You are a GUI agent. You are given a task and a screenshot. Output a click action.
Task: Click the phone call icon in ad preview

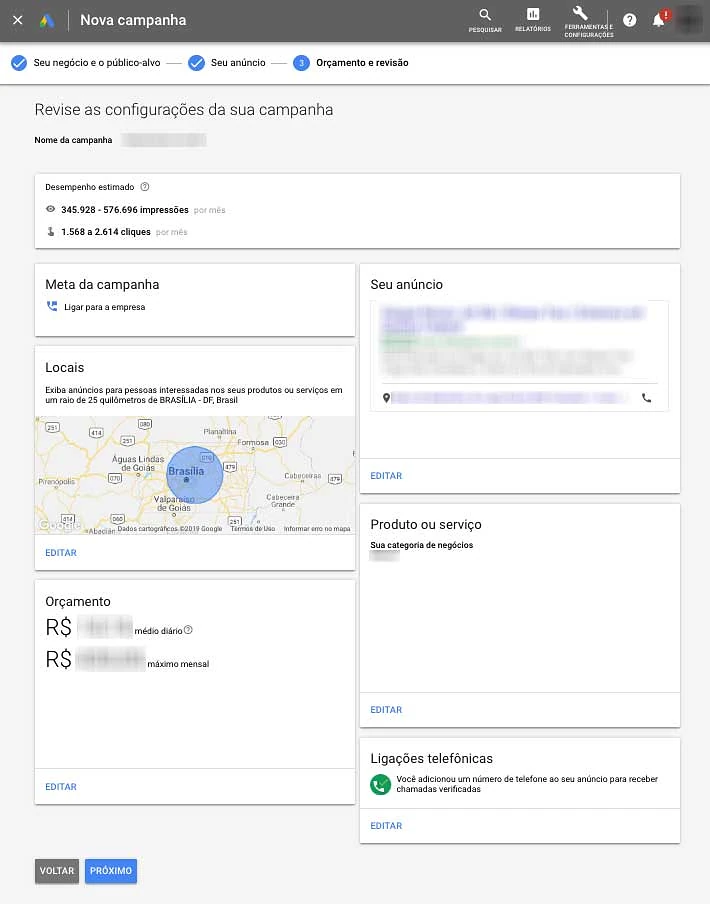click(647, 398)
